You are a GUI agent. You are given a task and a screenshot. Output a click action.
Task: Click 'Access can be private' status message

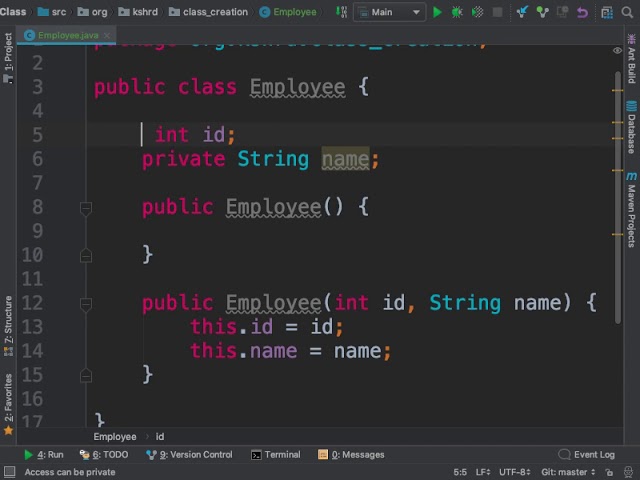click(x=70, y=472)
